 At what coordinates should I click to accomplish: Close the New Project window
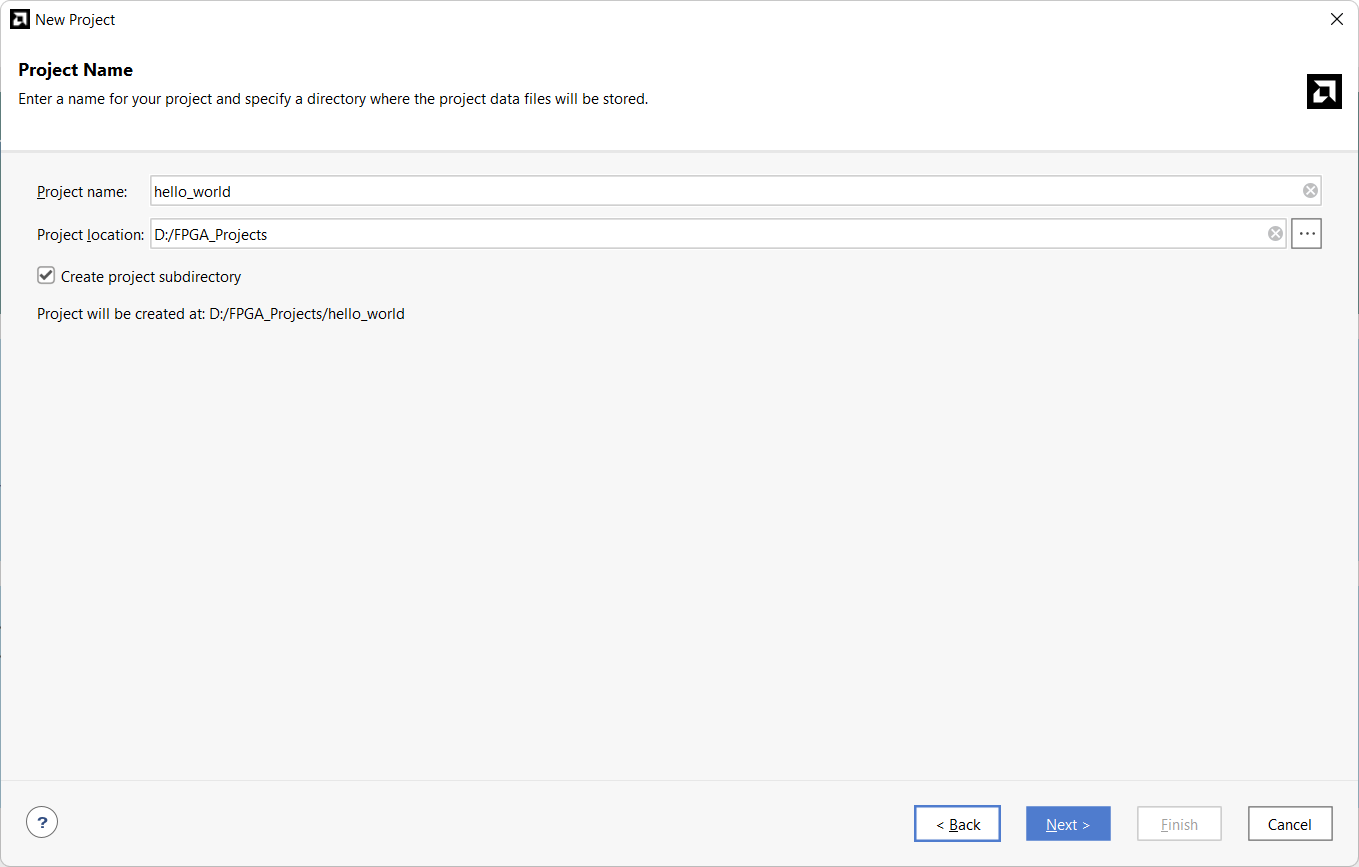[x=1336, y=19]
